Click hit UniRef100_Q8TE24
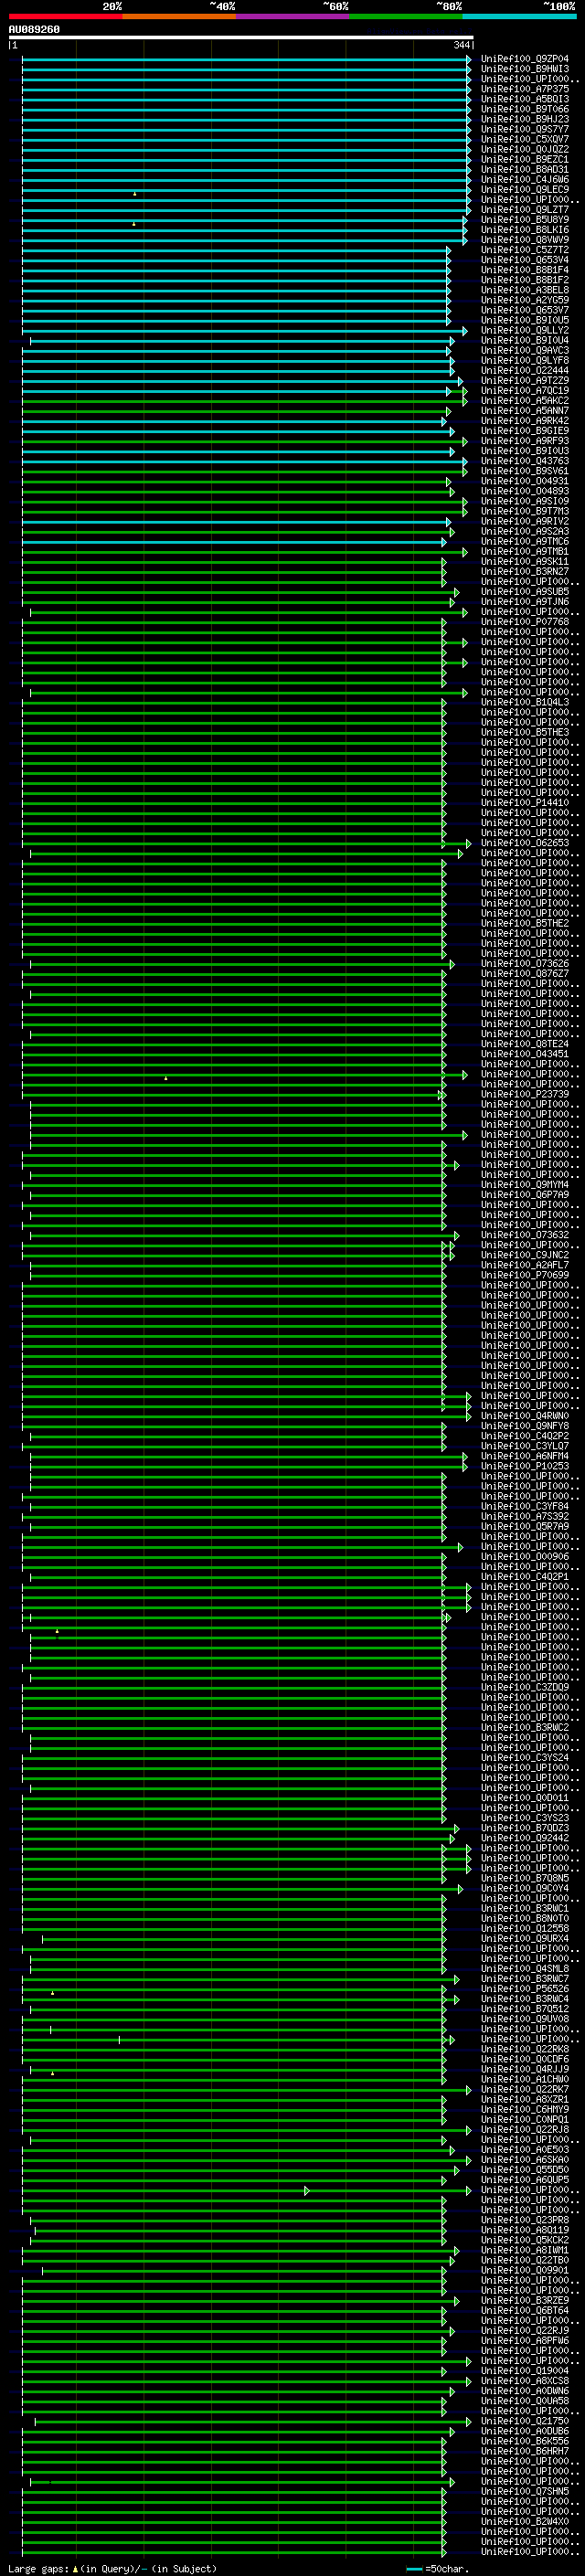The image size is (585, 2576). pyautogui.click(x=525, y=1044)
